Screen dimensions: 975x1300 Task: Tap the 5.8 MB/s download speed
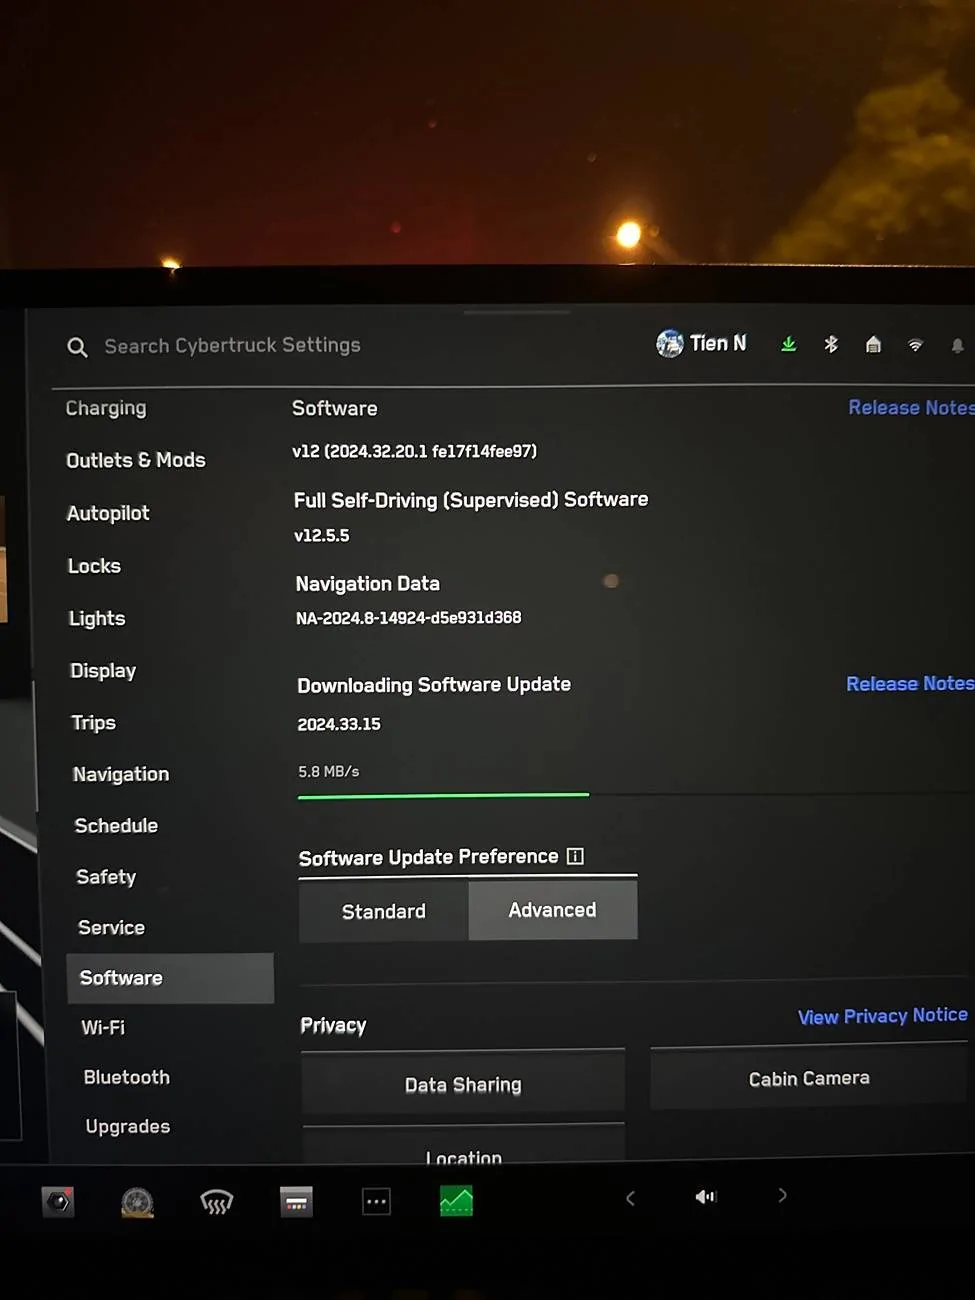coord(328,772)
